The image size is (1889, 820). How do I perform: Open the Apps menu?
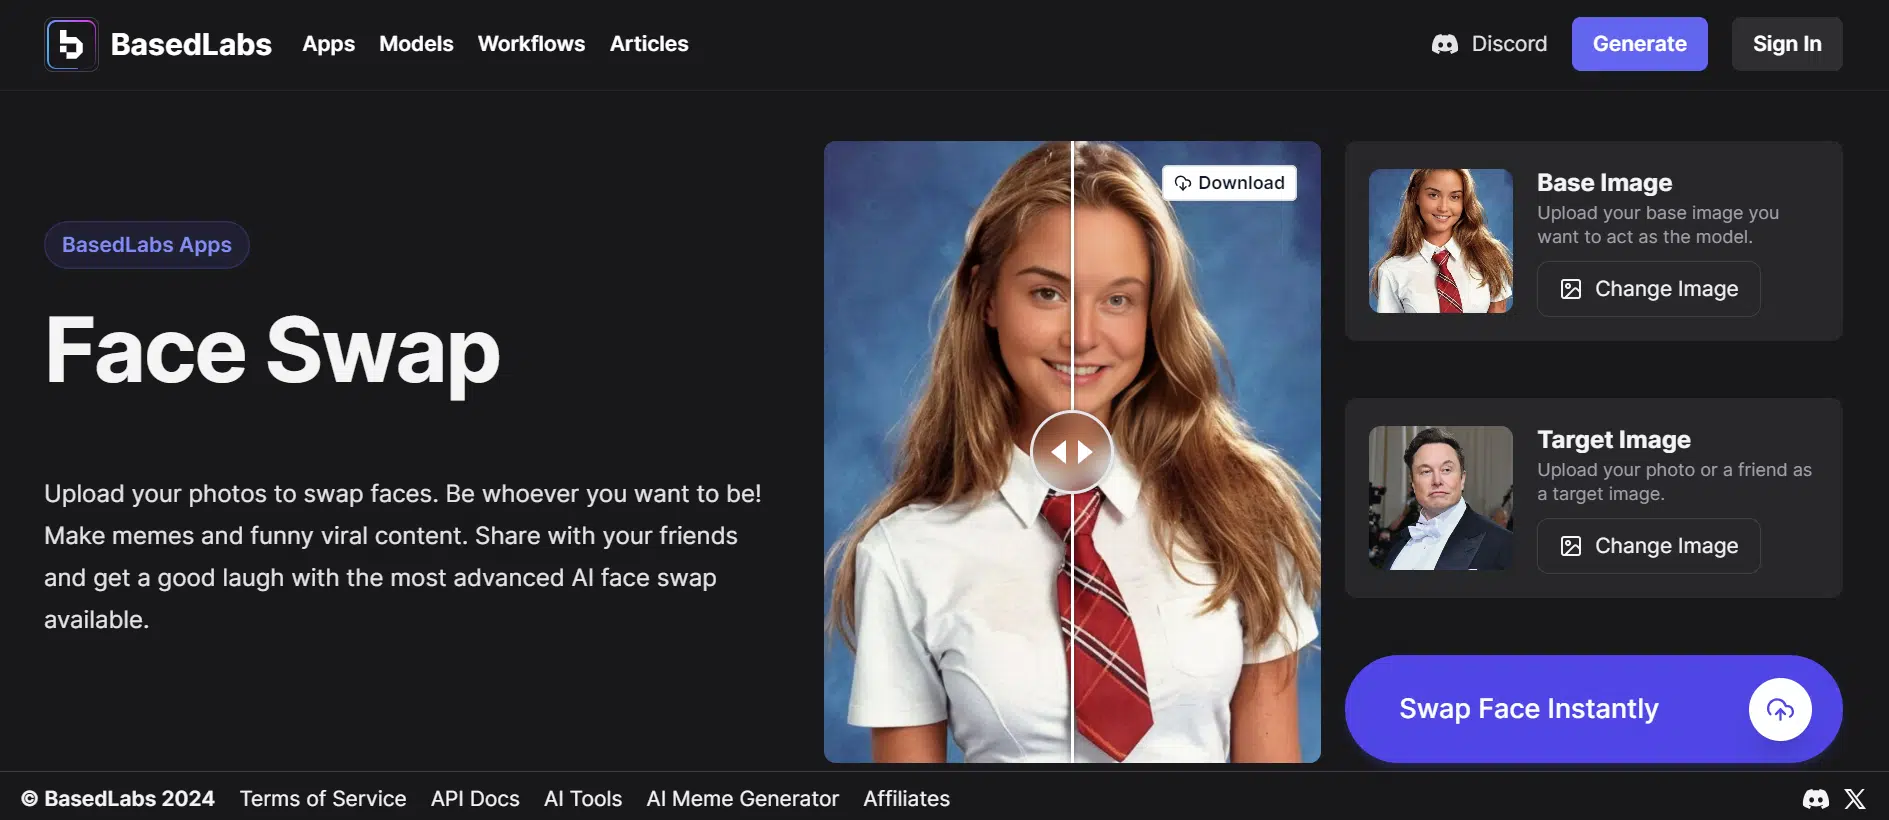pyautogui.click(x=328, y=44)
